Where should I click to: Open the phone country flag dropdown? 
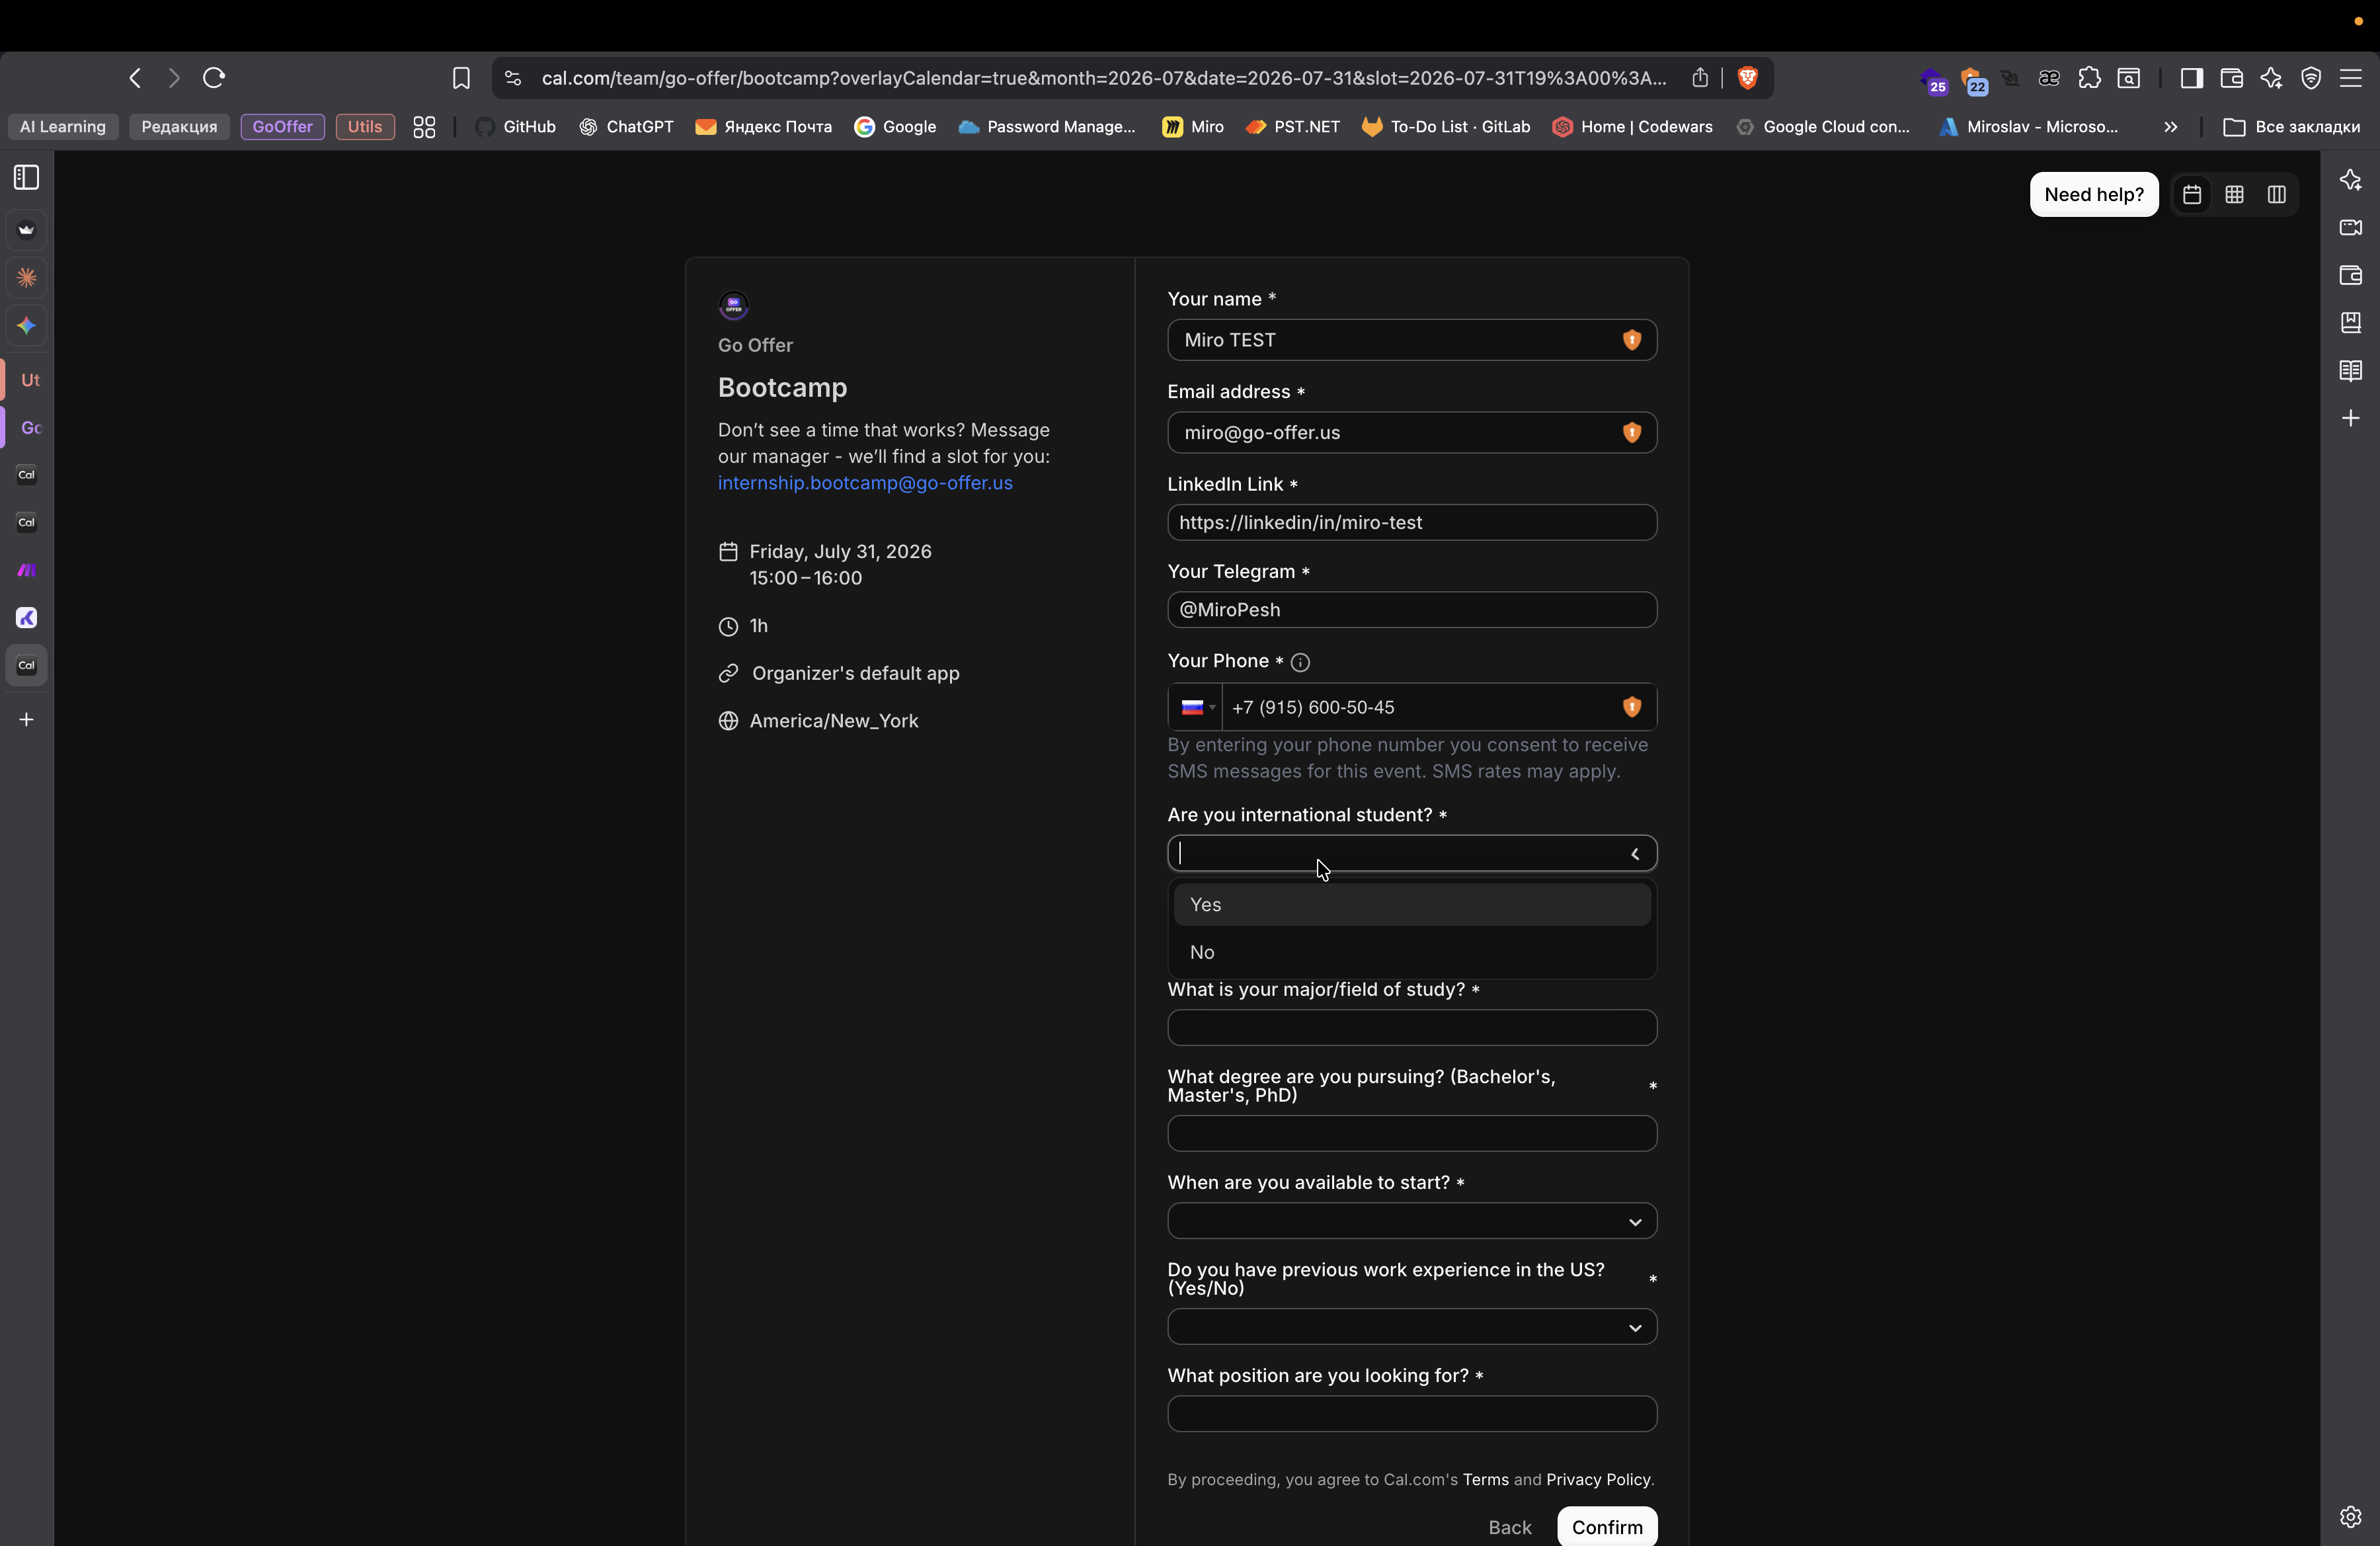(1196, 707)
